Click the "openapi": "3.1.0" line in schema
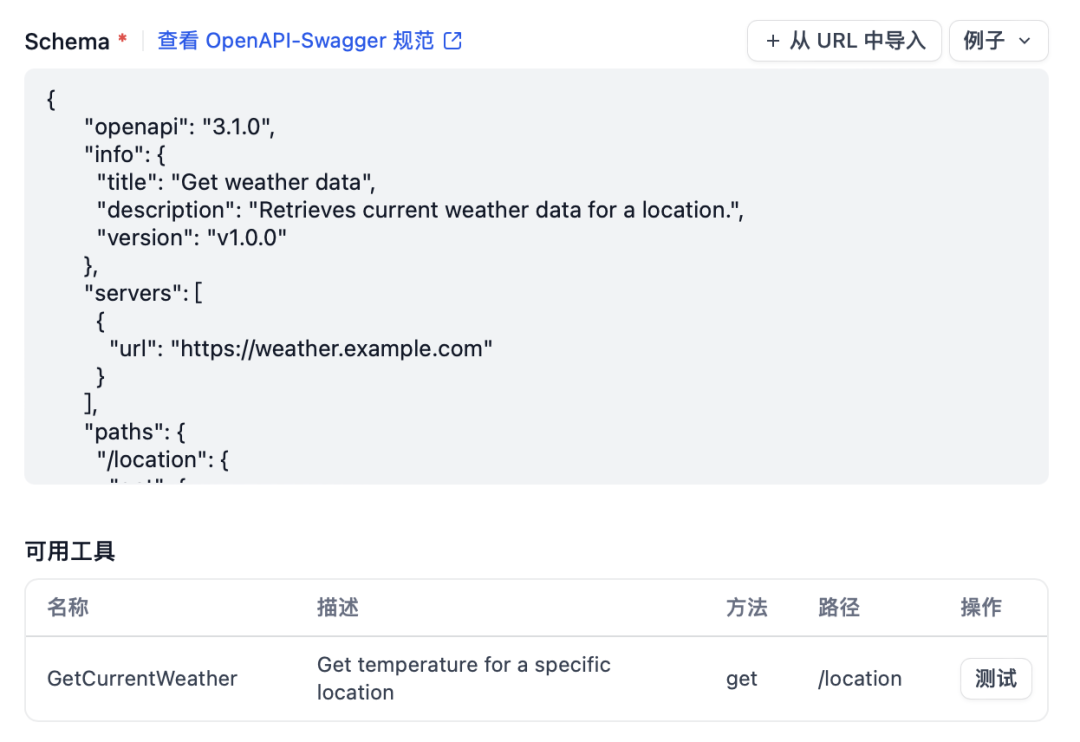 pos(180,127)
